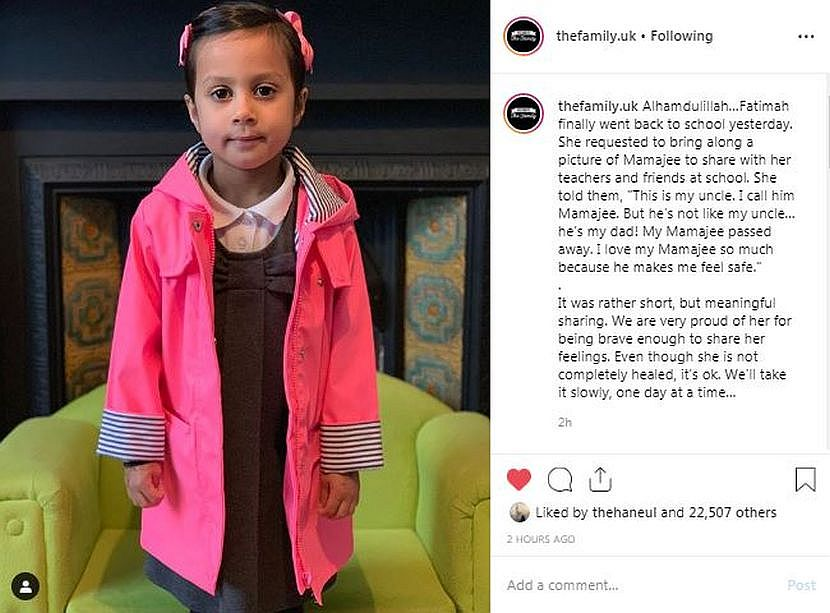Click the caption panel's vertical scrollbar
This screenshot has width=830, height=613.
[x=827, y=263]
